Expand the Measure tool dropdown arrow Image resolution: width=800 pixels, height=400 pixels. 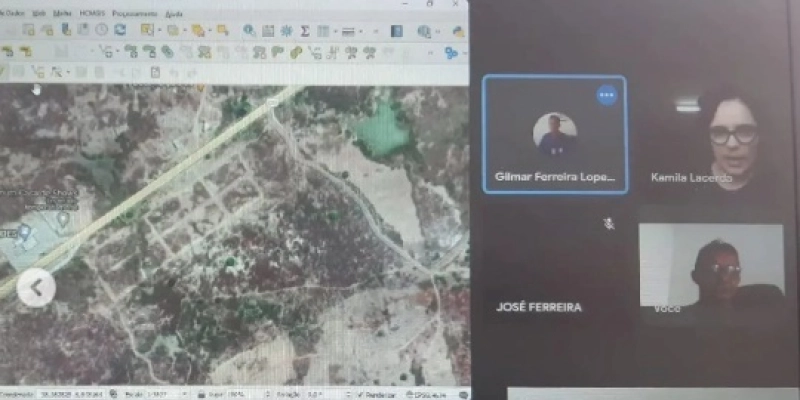click(361, 32)
